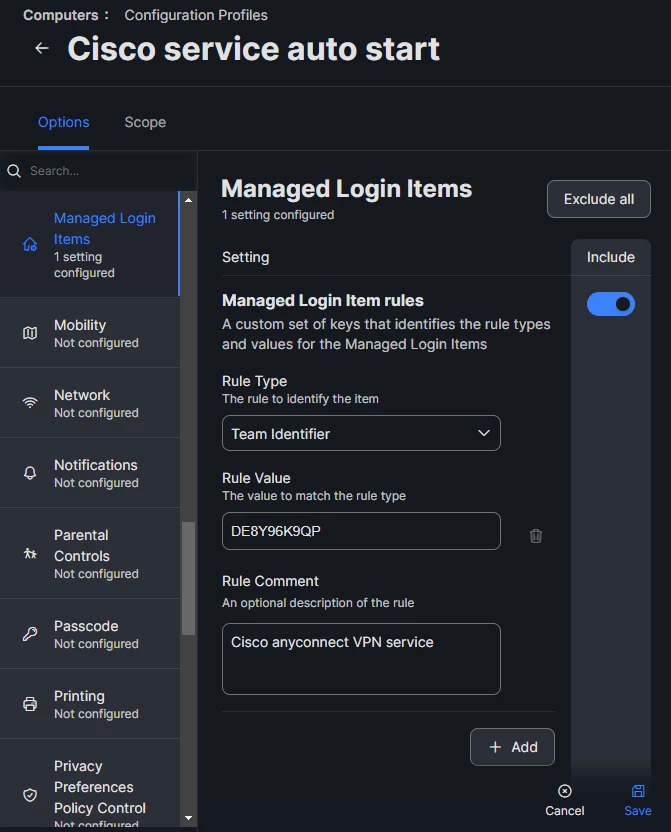Toggle the Managed Login Item rules include switch
Screen dimensions: 671x832
[x=611, y=304]
